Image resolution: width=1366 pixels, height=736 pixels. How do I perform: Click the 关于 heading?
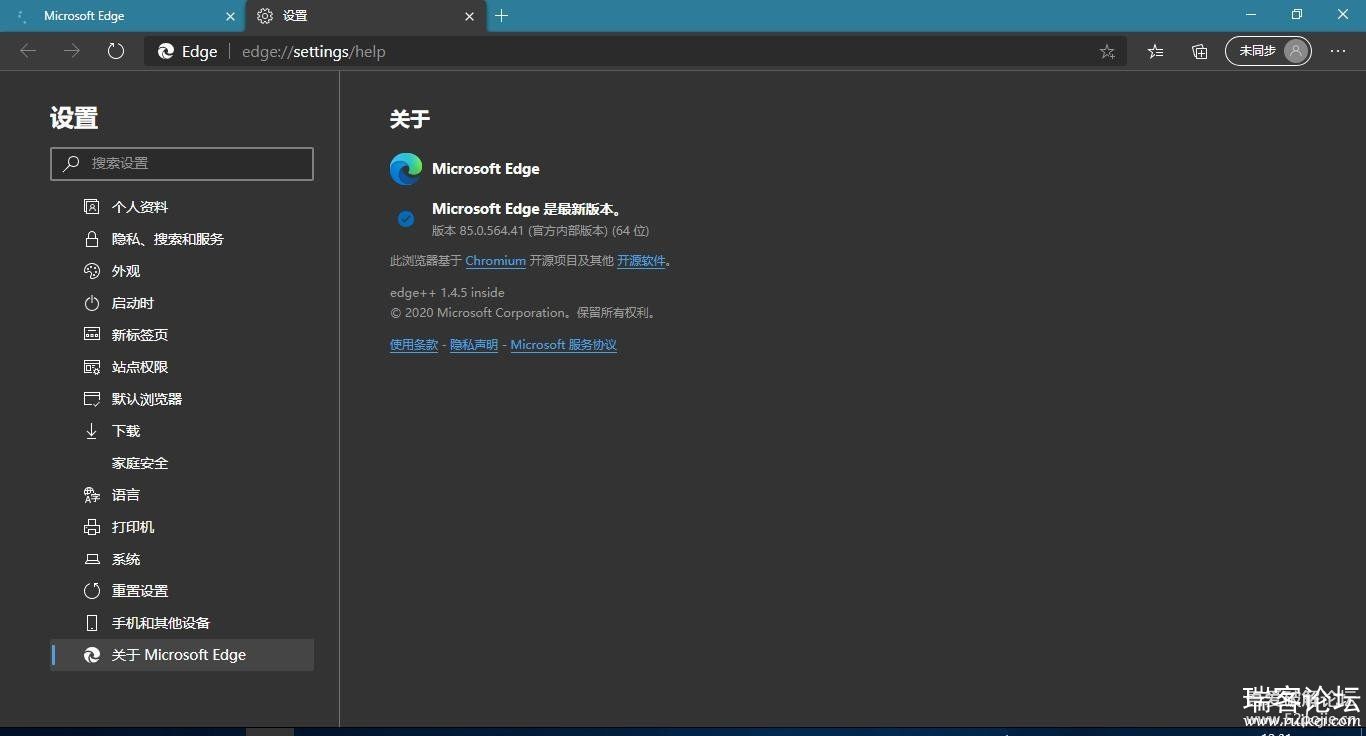coord(410,119)
